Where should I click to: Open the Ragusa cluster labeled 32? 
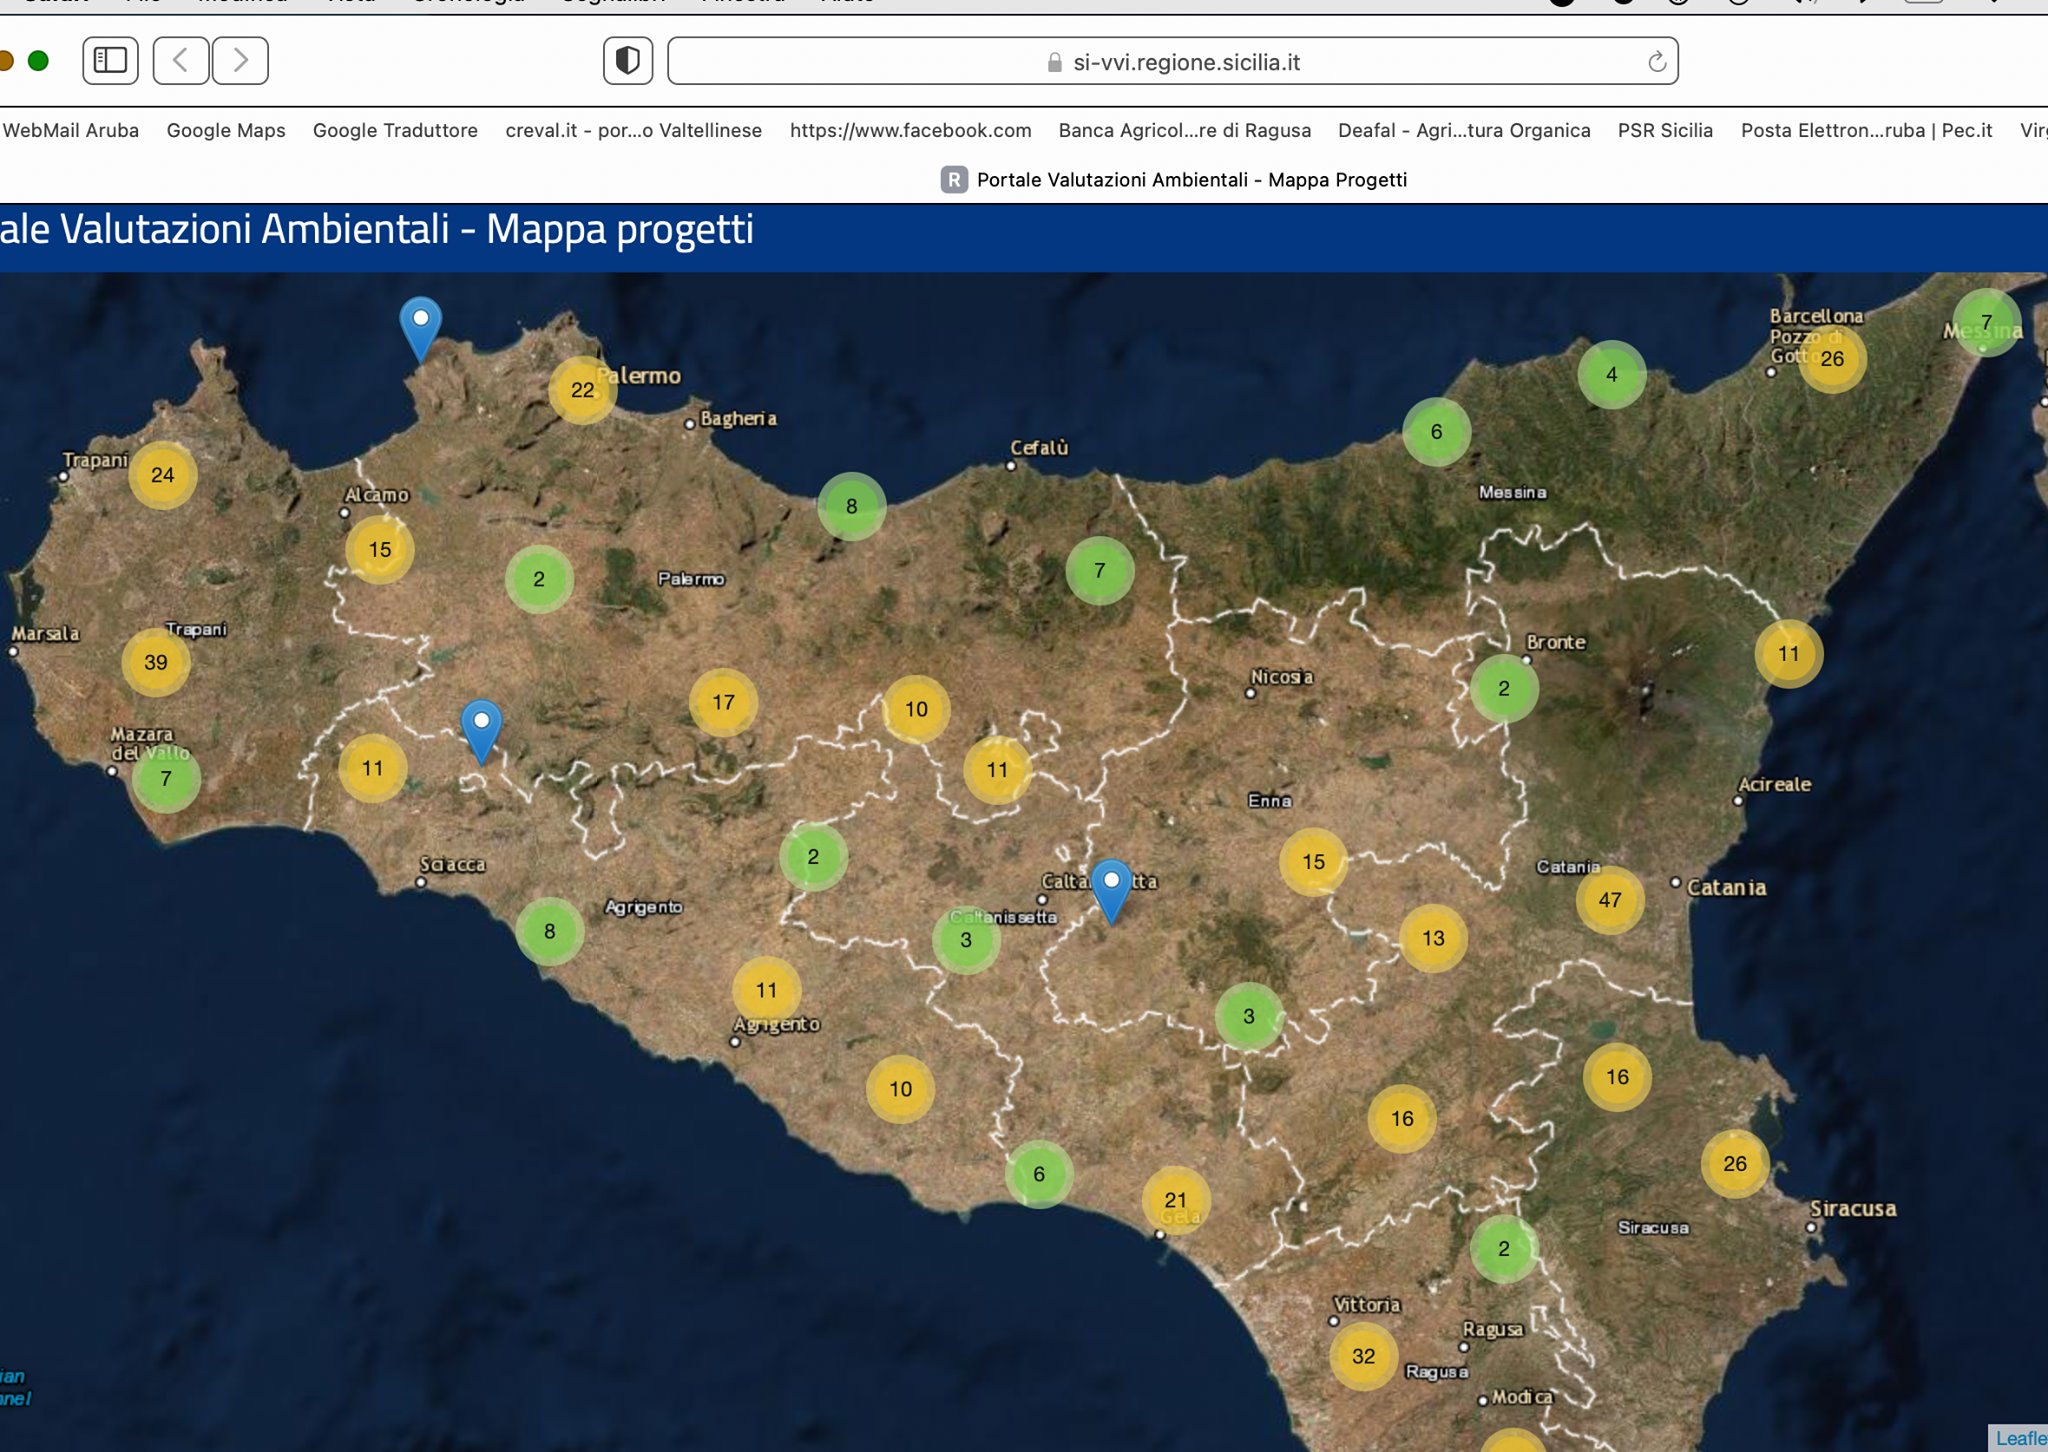pos(1363,1356)
